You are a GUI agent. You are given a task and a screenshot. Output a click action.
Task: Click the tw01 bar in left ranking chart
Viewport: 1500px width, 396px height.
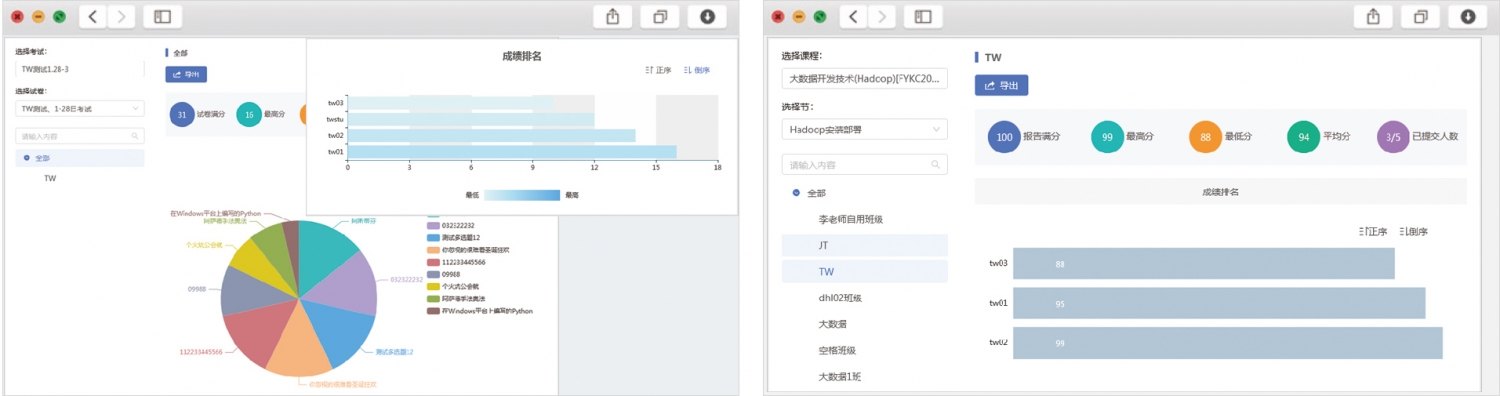[512, 152]
